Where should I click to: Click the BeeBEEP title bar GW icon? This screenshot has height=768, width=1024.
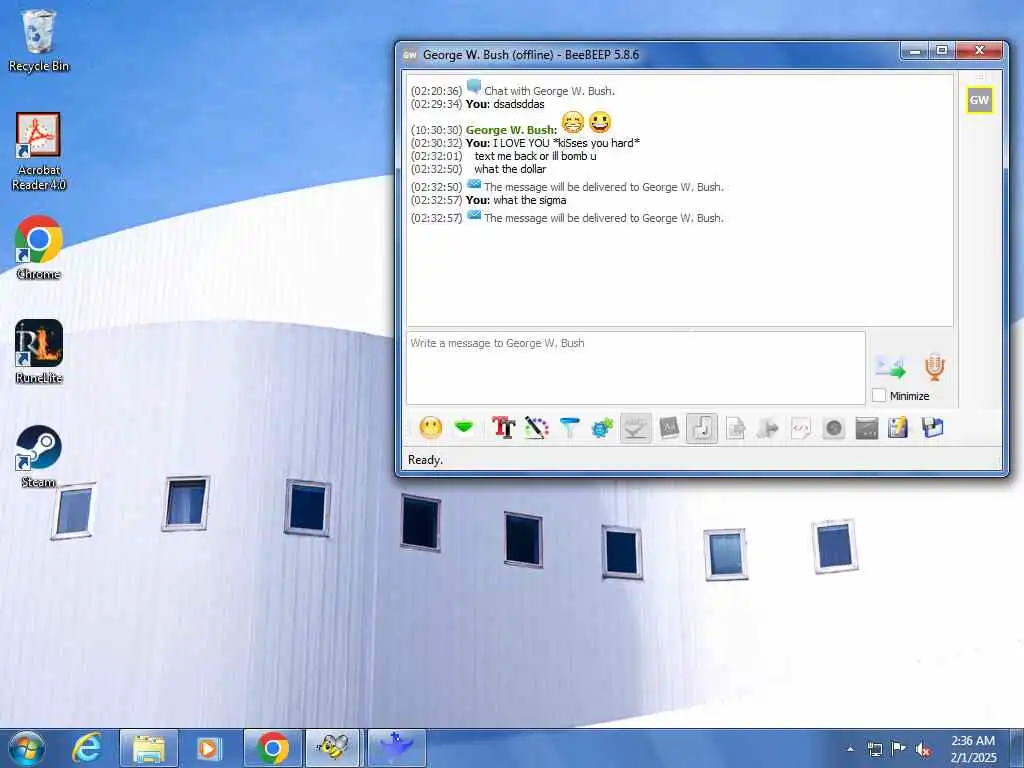[409, 55]
